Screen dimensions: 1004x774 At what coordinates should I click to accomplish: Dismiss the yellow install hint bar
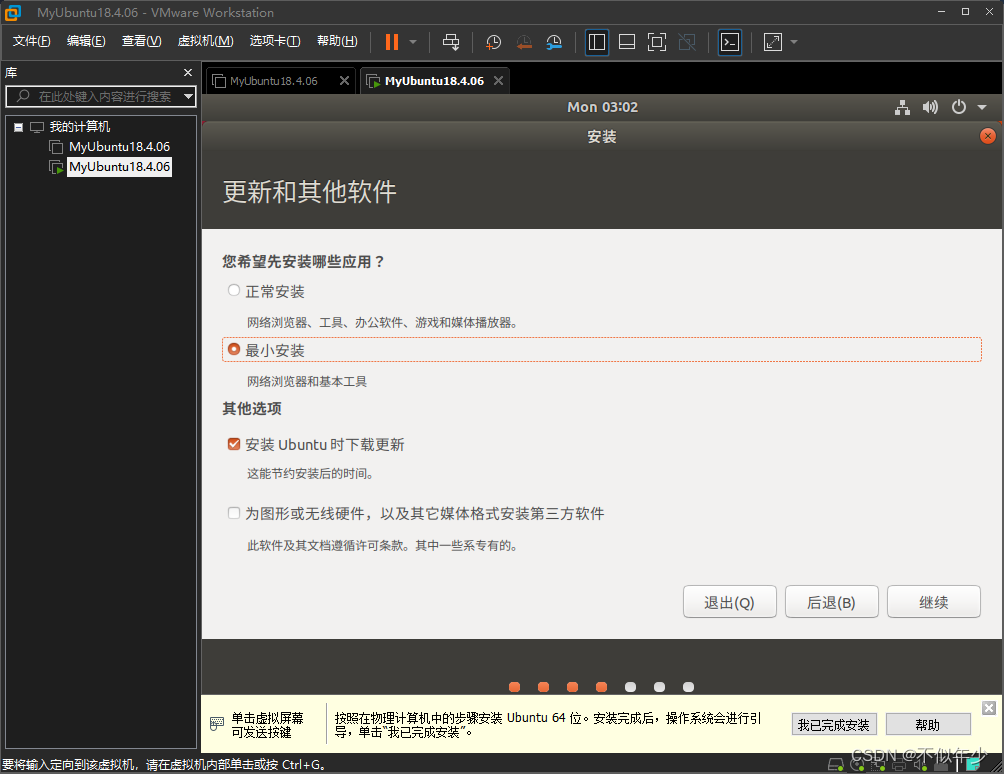click(x=989, y=707)
